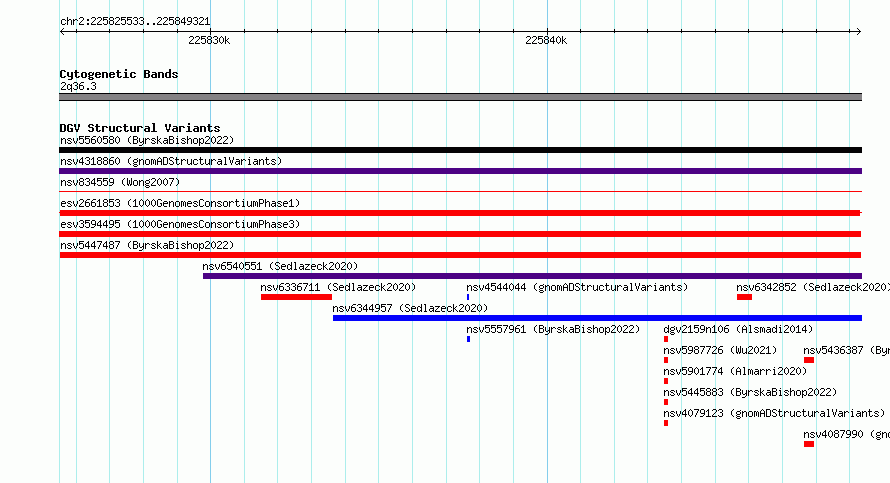Screen dimensions: 890x483
Task: Click the small red nsv5445883 marker
Action: (666, 402)
